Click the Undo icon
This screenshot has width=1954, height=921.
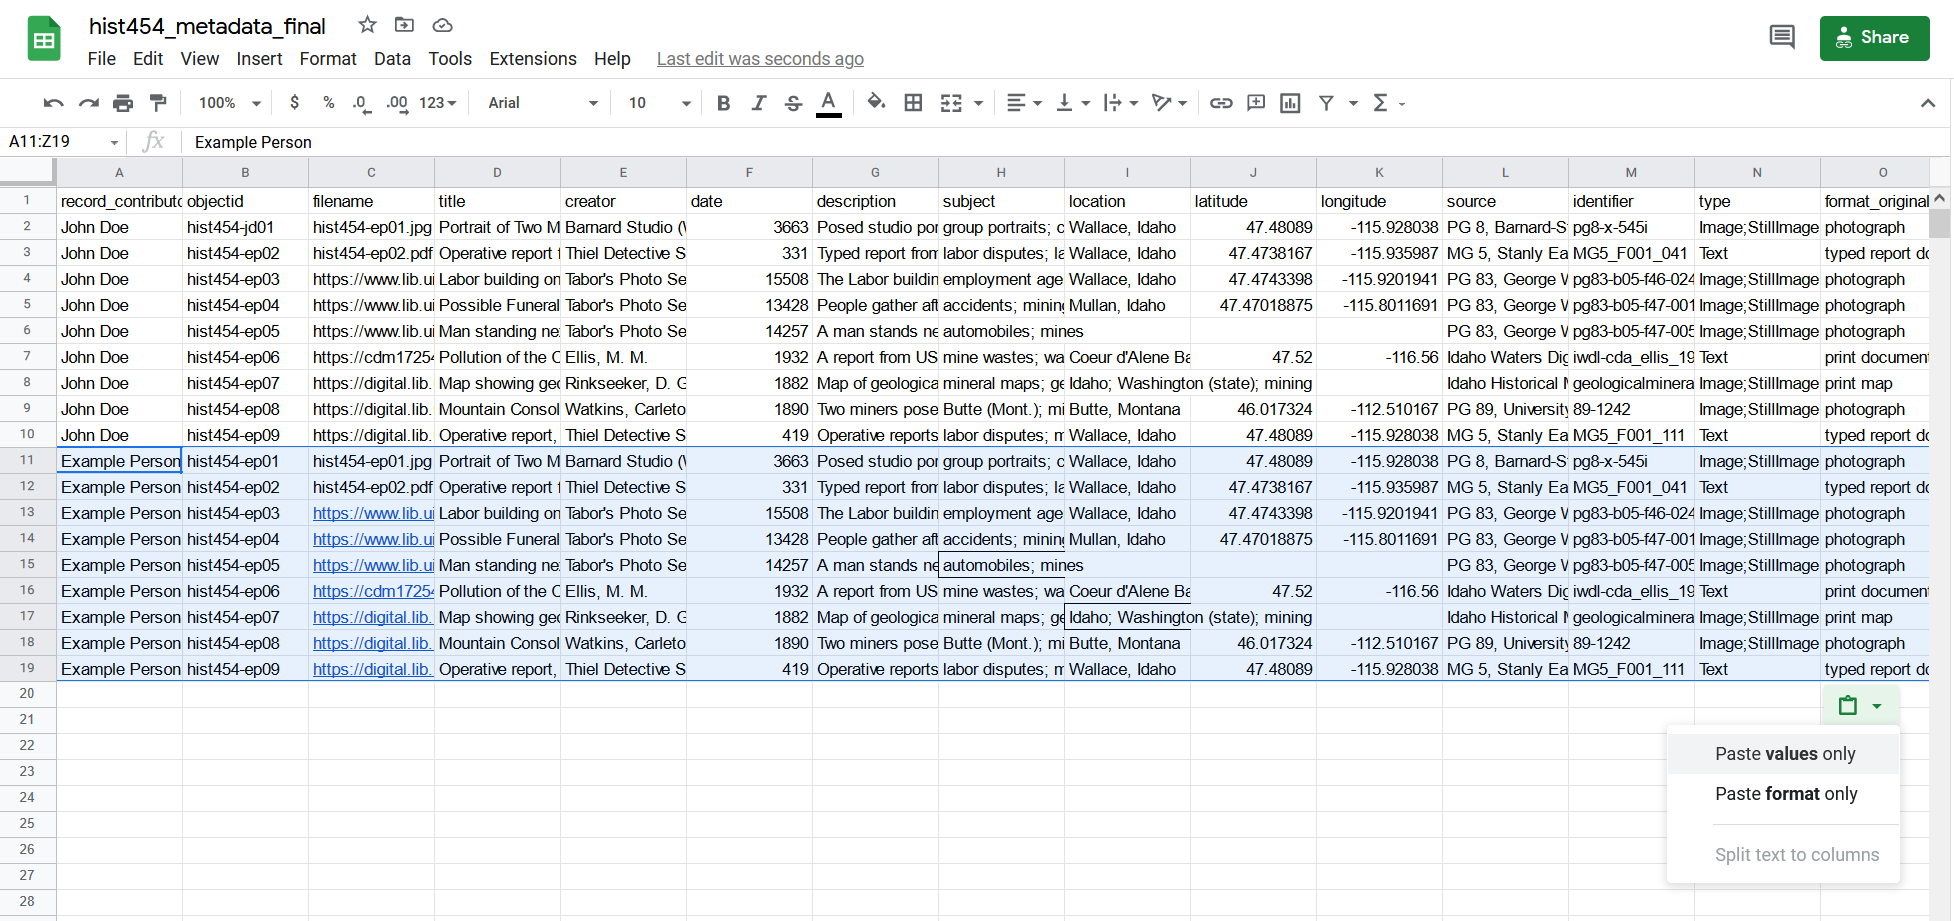[x=53, y=103]
